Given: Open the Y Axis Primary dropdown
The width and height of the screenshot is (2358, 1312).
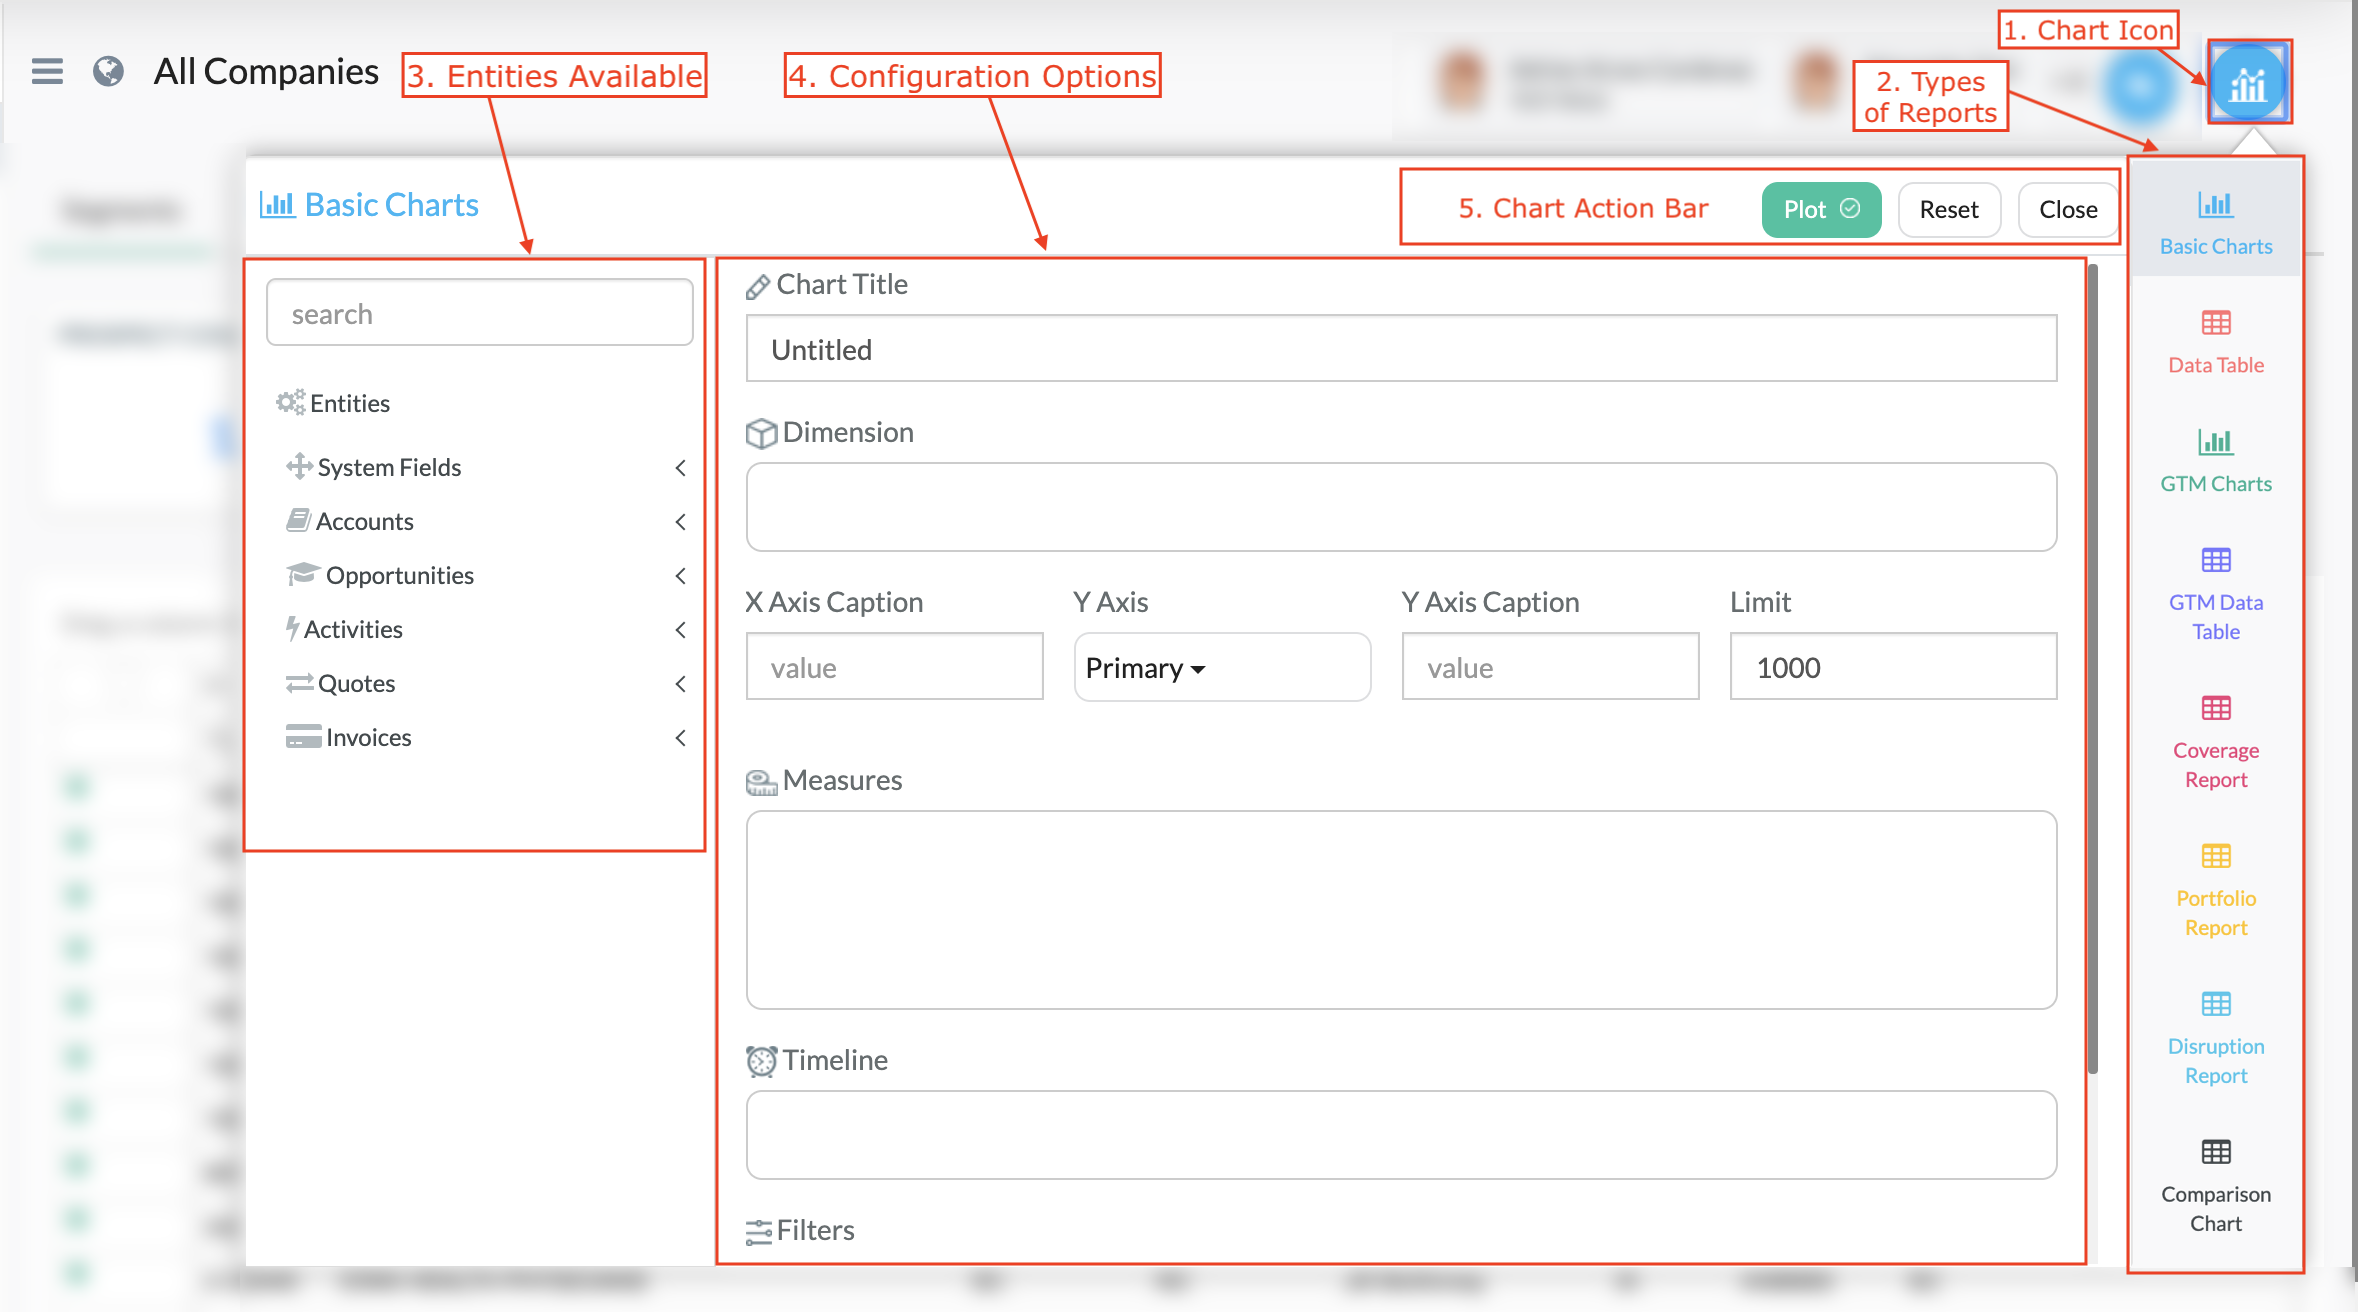Looking at the screenshot, I should tap(1222, 667).
